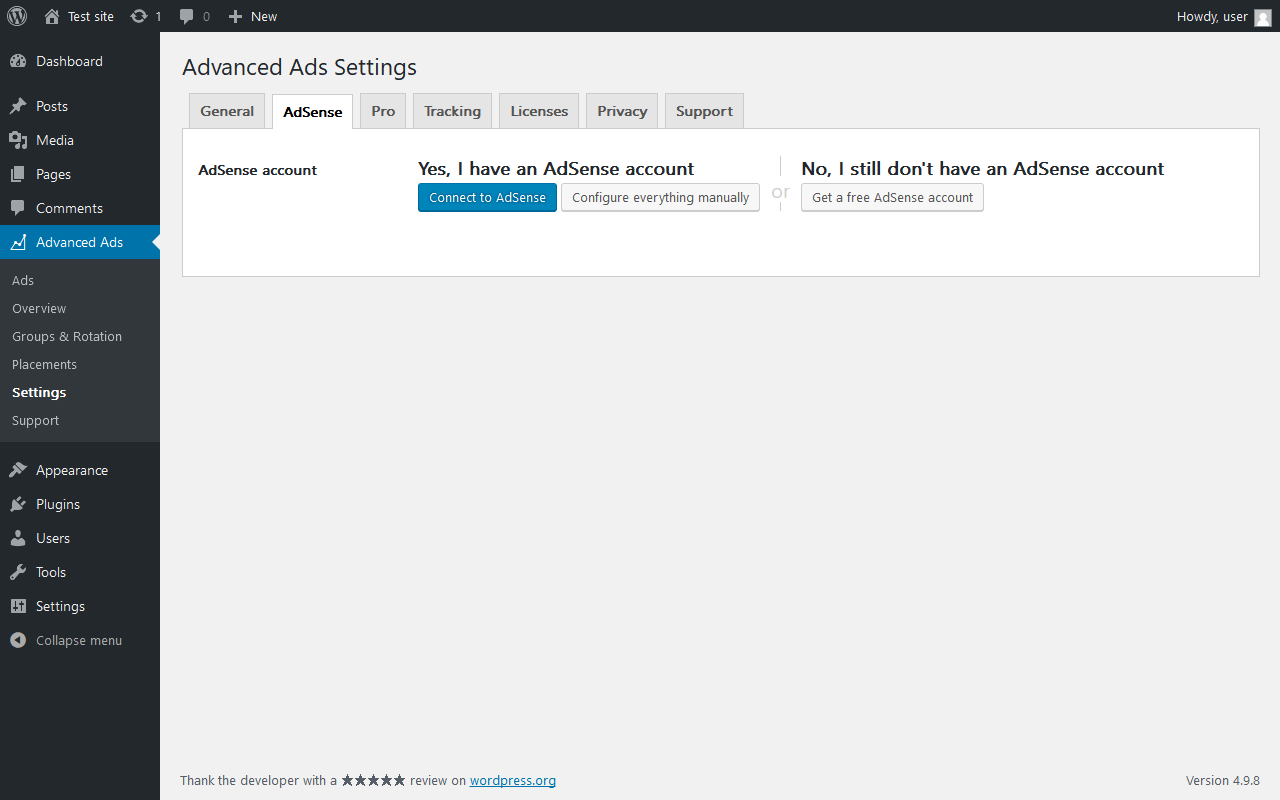Click the Posts pushpin icon
The width and height of the screenshot is (1280, 800).
tap(18, 106)
